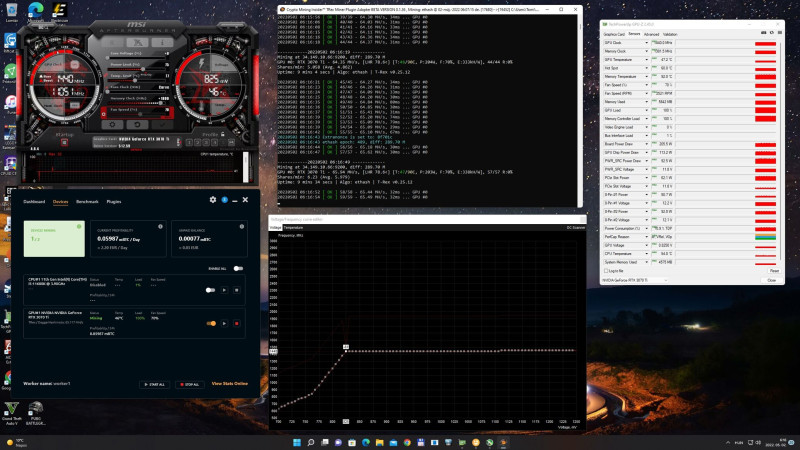
Task: Save Afterburner profile with the save icon
Action: 231,142
